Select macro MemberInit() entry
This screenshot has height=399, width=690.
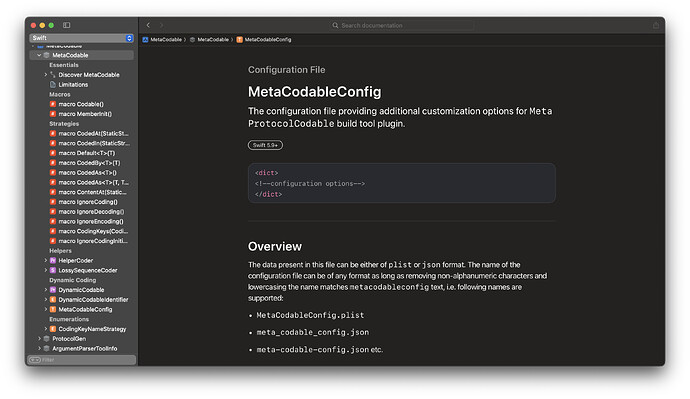point(85,114)
